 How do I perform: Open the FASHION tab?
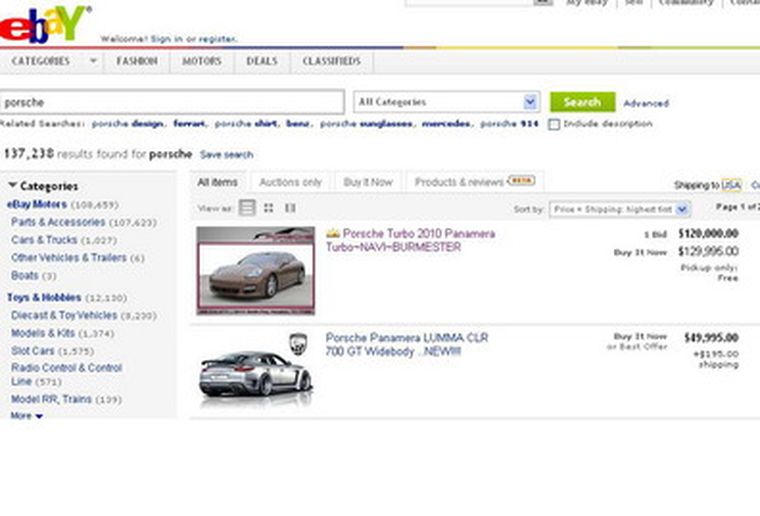click(x=137, y=61)
